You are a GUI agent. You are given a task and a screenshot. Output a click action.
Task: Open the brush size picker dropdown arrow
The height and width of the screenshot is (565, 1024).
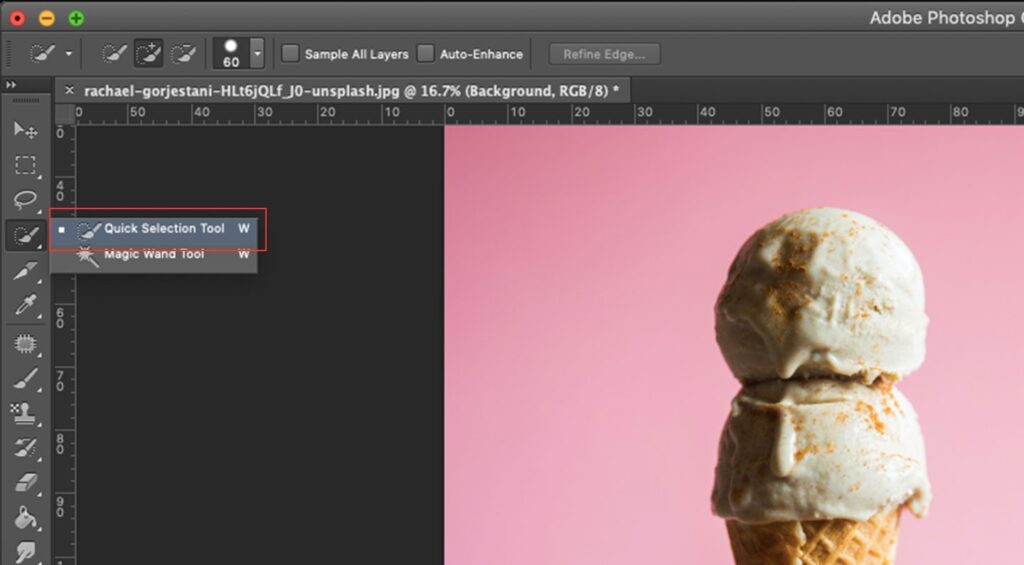pos(257,54)
